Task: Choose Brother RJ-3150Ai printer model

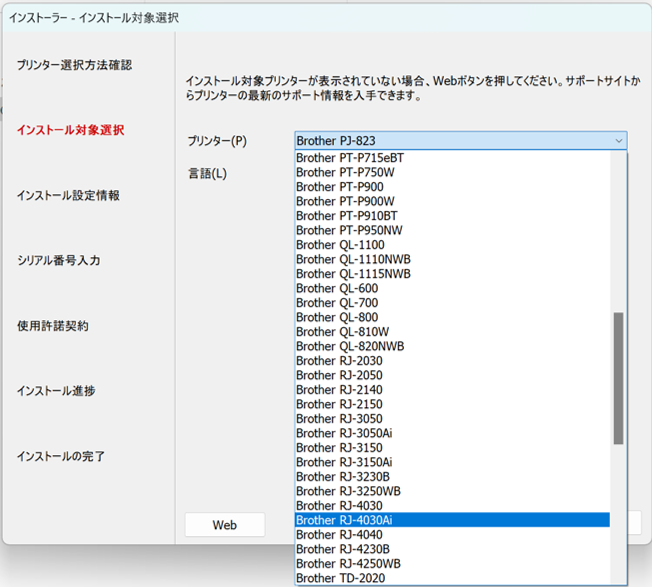Action: click(x=452, y=462)
